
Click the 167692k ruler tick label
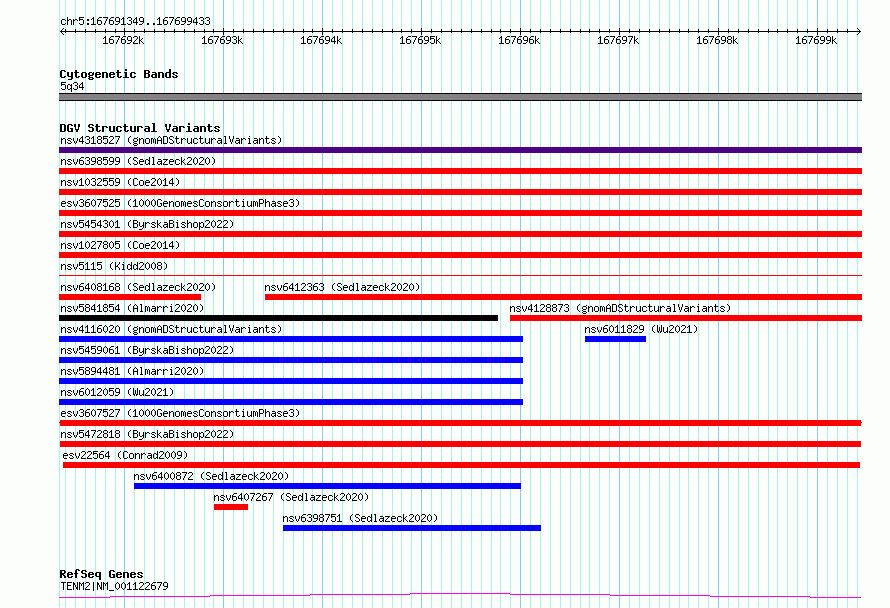pos(123,40)
